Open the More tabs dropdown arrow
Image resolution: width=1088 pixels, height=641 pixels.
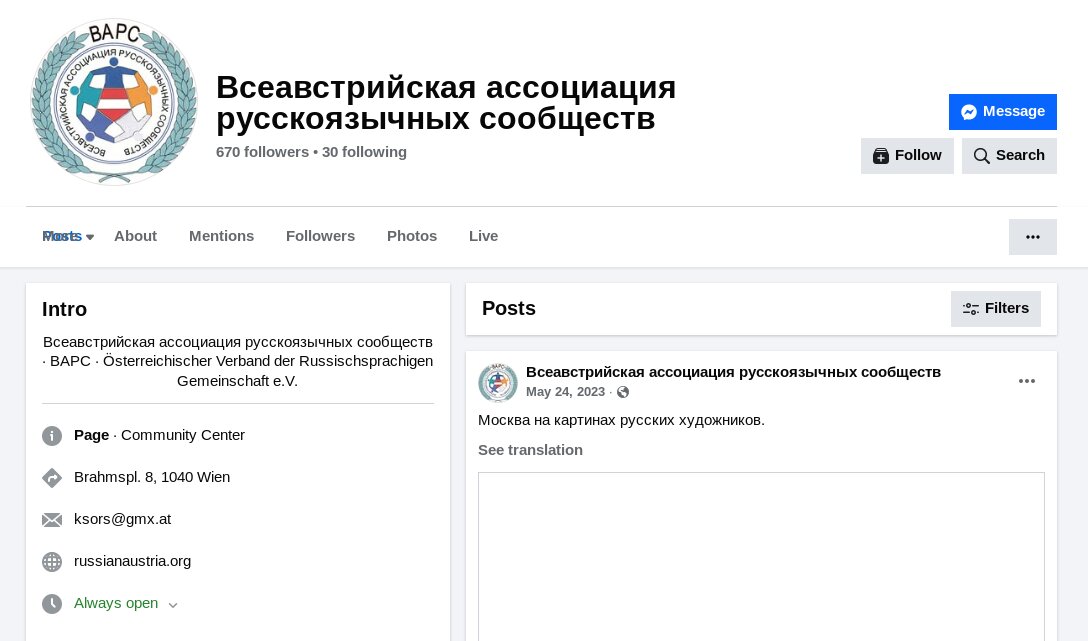[90, 237]
